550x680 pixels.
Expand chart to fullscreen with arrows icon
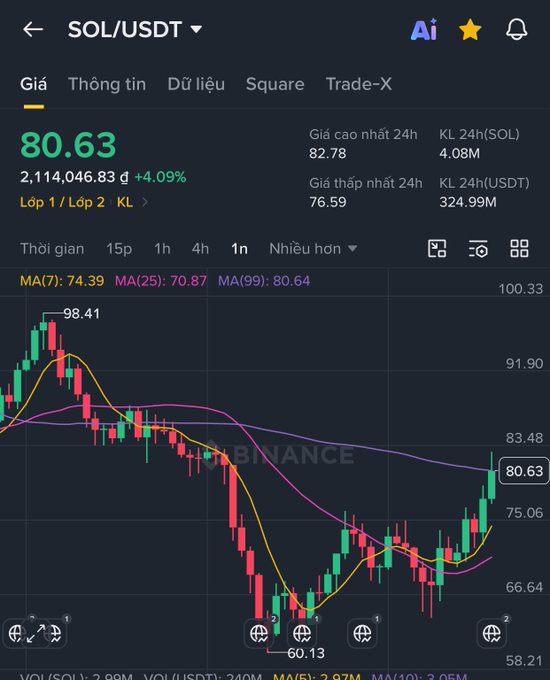36,634
